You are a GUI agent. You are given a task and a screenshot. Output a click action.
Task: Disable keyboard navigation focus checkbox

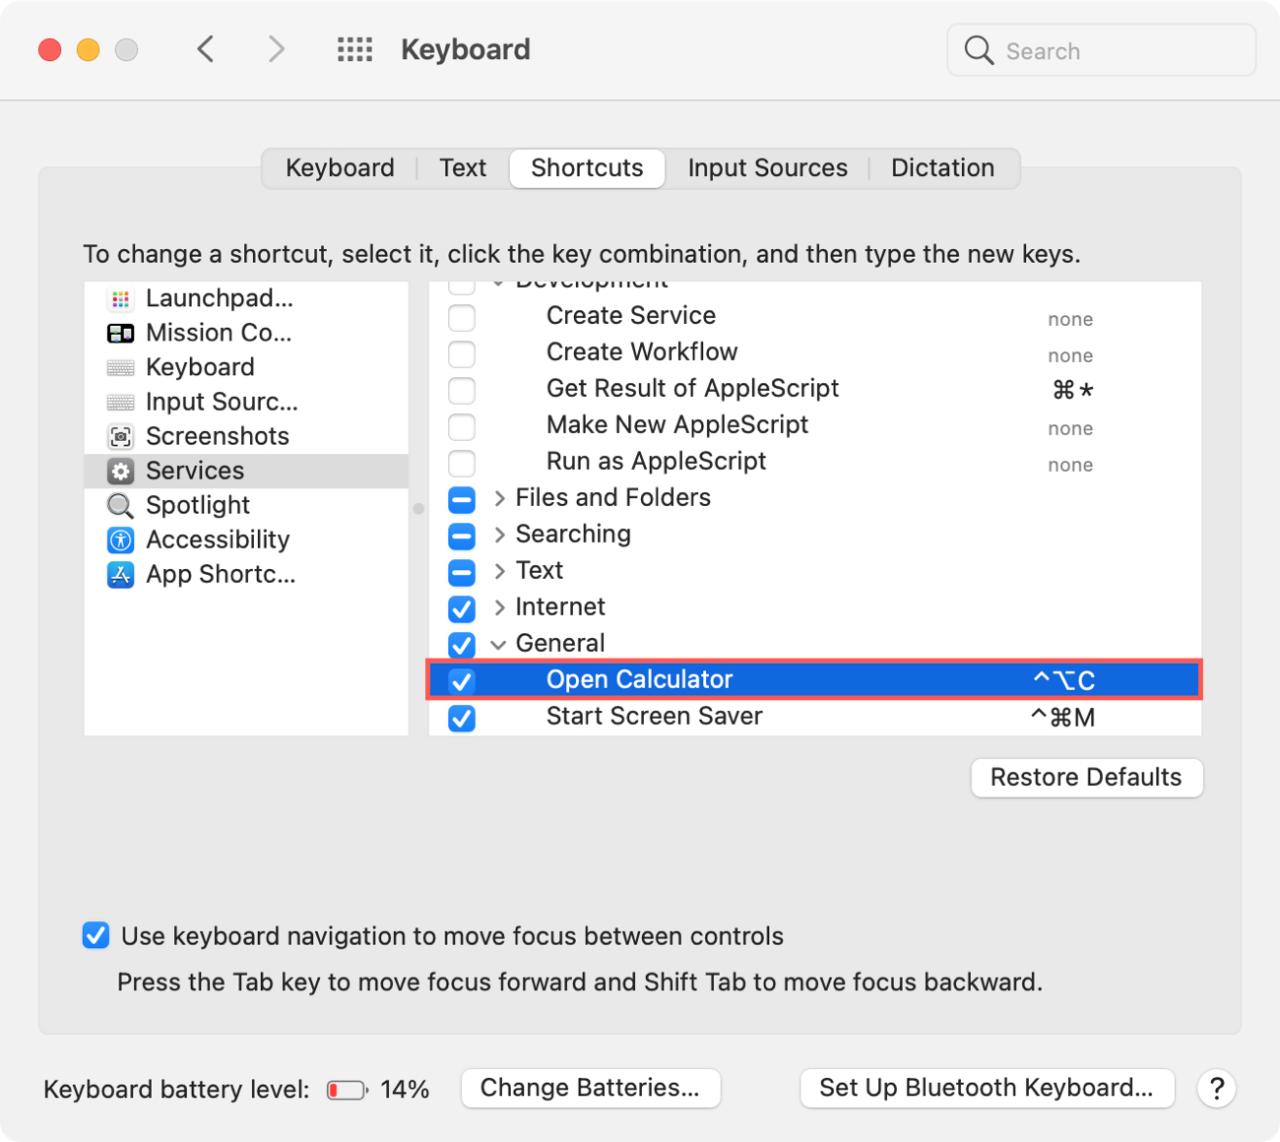click(x=96, y=936)
